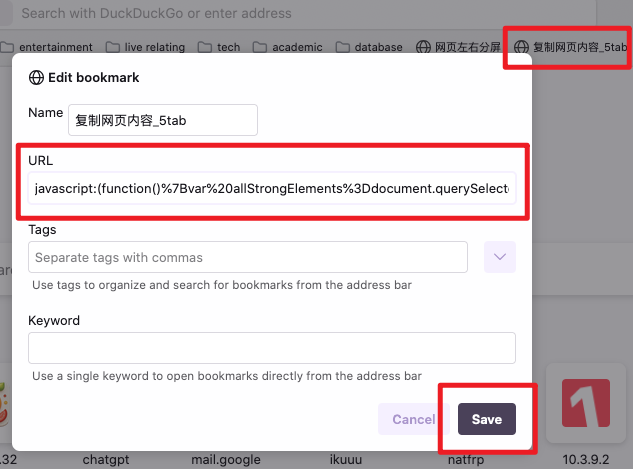Open the 网页左右分屏 bookmark
This screenshot has height=469, width=633.
coord(458,47)
